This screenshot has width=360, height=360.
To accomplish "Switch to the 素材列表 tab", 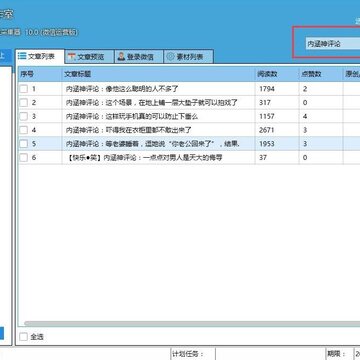I will pos(188,57).
